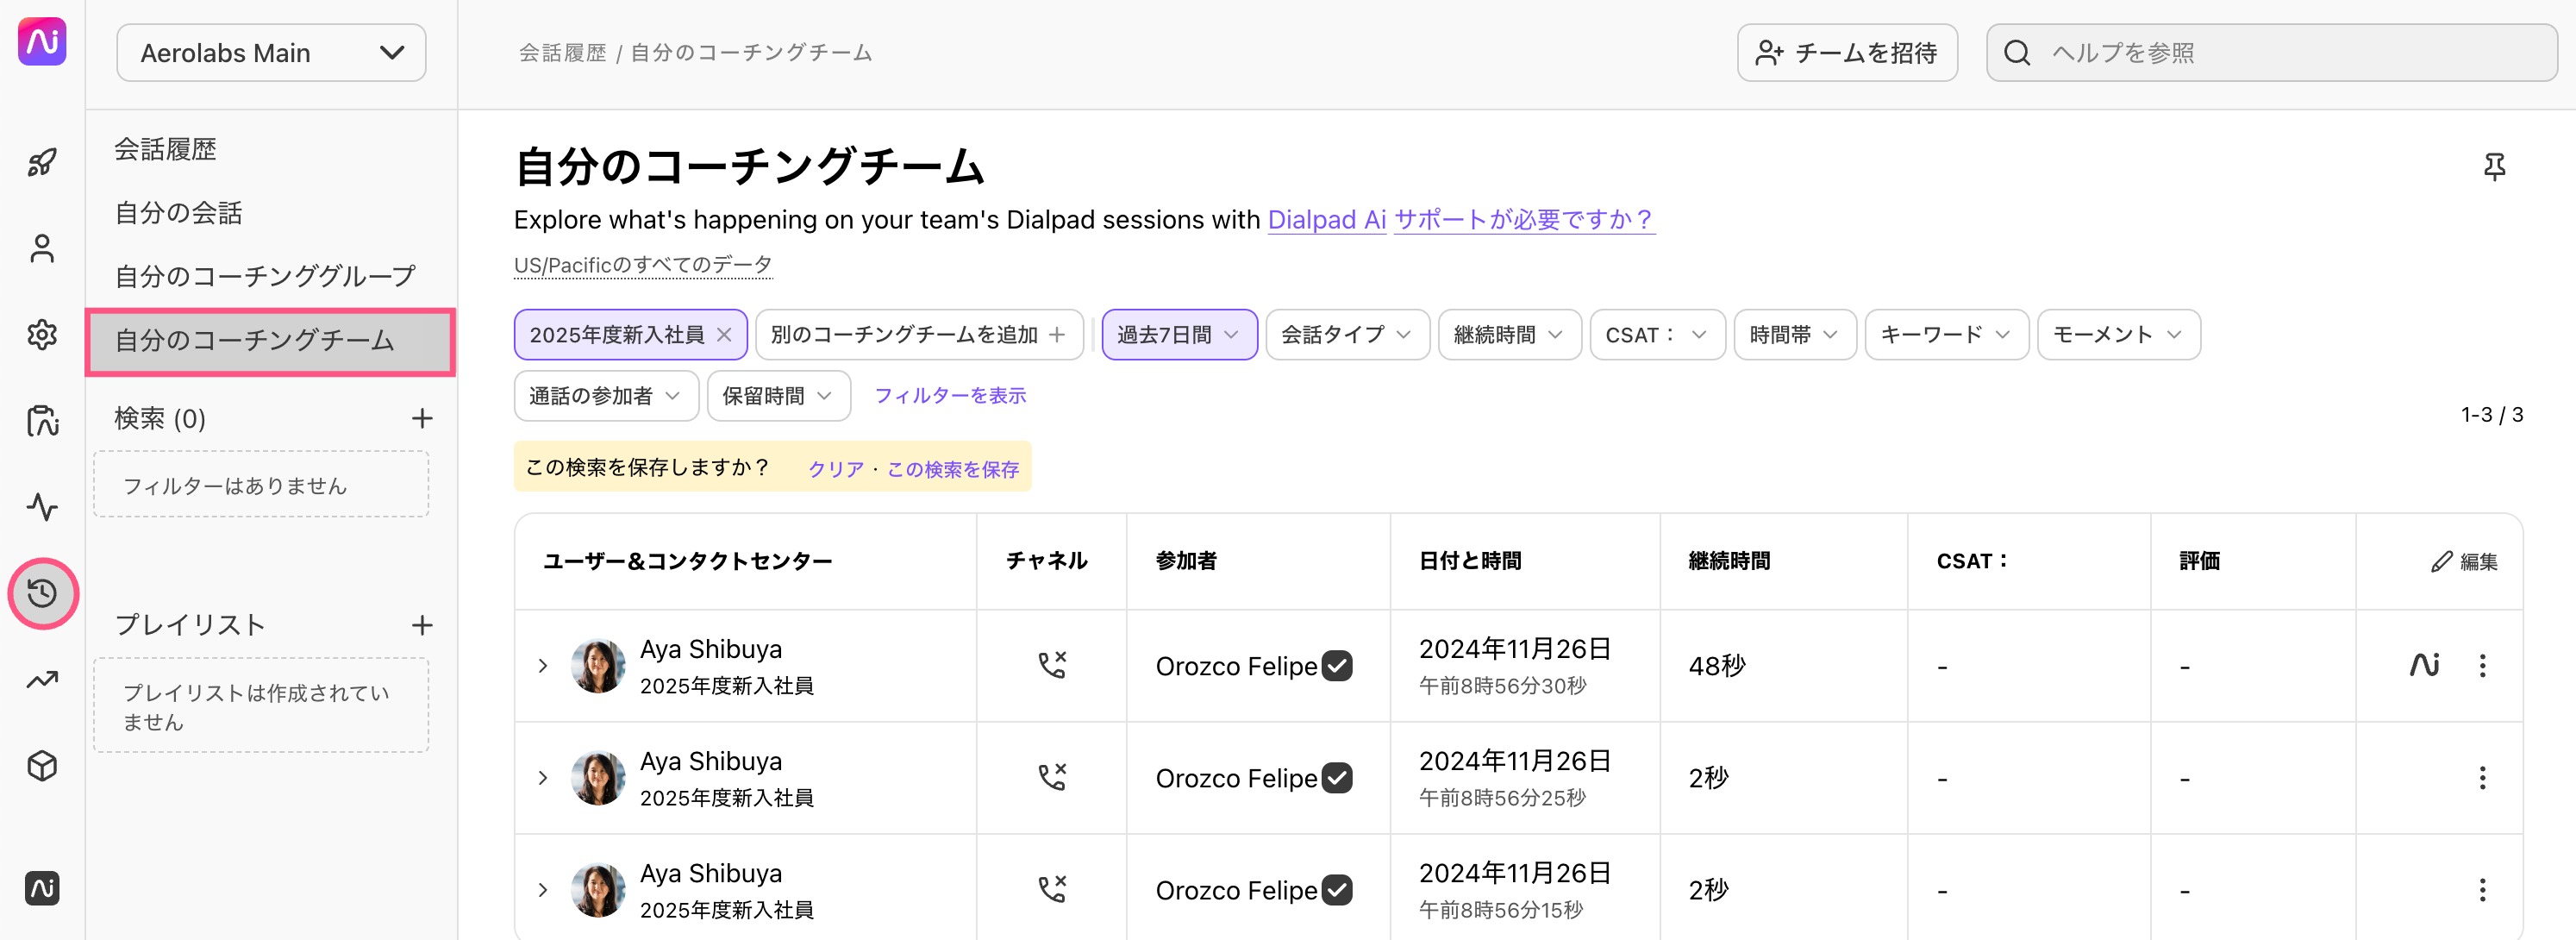This screenshot has height=940, width=2576.
Task: Open the 会話タイプ filter dropdown
Action: point(1347,335)
